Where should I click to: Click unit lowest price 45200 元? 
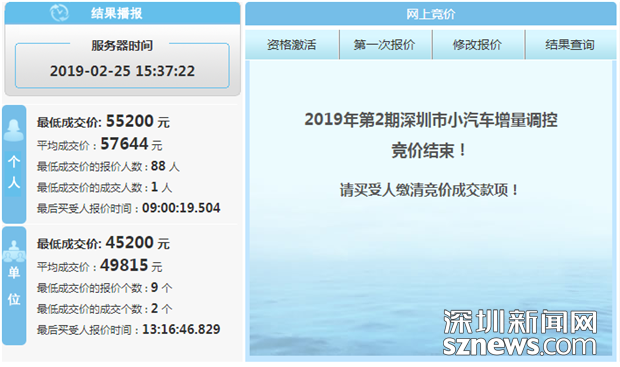[x=138, y=242]
